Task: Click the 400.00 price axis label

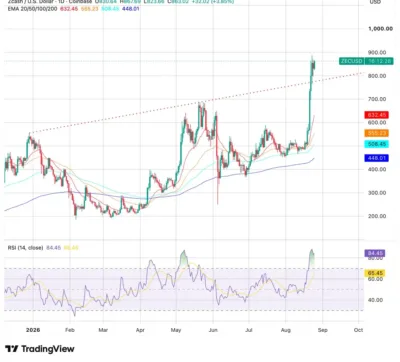Action: pyautogui.click(x=377, y=169)
